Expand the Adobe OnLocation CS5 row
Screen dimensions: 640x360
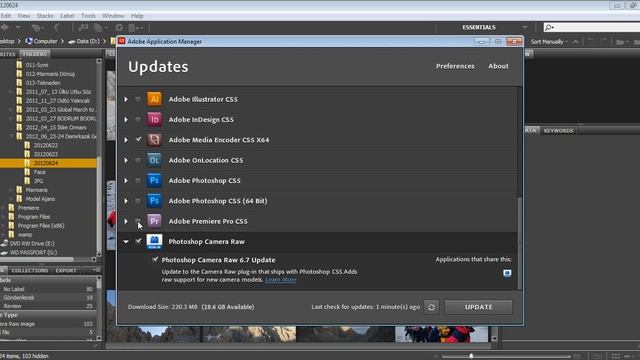coord(126,160)
